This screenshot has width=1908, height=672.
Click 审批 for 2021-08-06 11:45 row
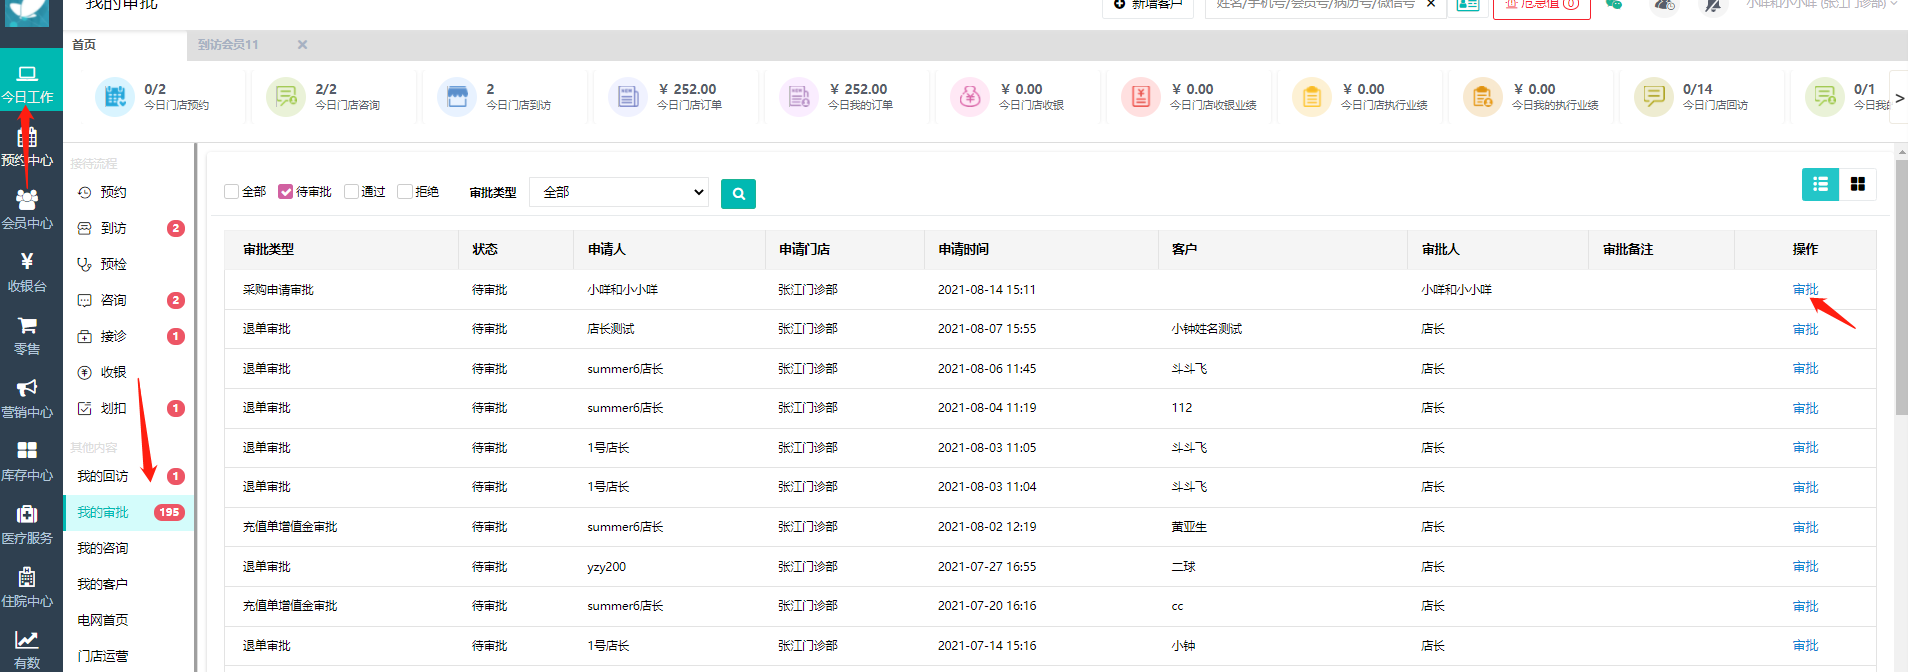(x=1805, y=369)
